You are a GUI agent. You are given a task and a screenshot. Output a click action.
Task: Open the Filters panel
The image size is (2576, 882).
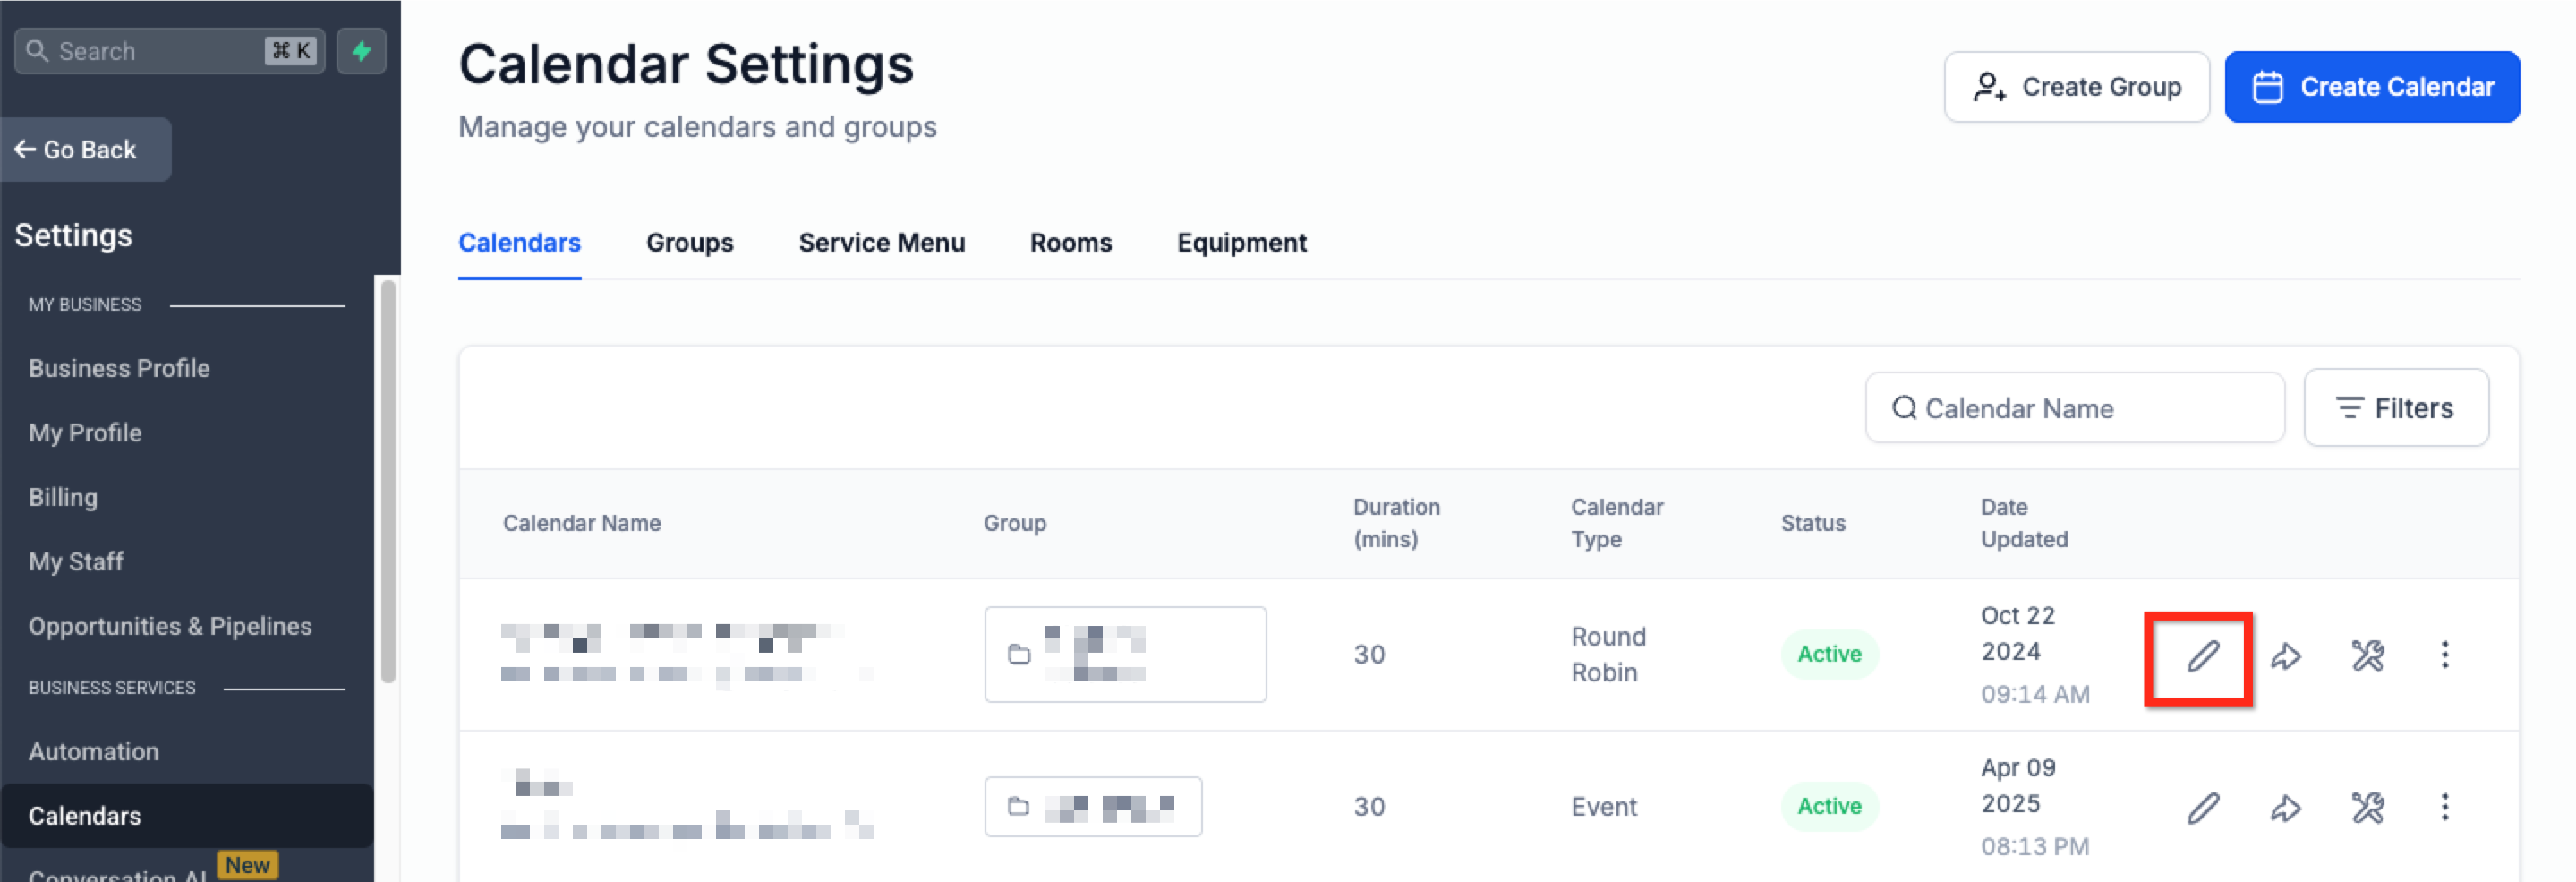point(2395,408)
